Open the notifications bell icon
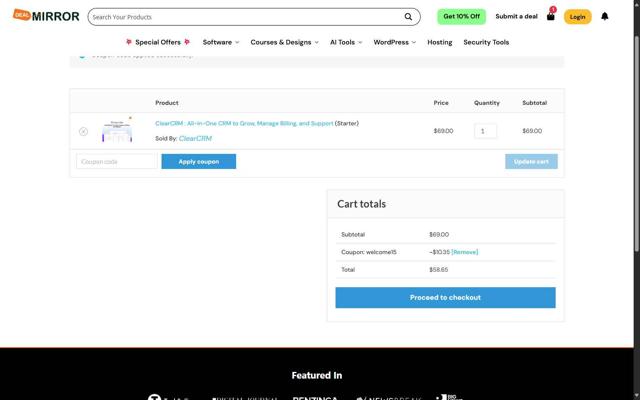Image resolution: width=640 pixels, height=400 pixels. tap(604, 16)
